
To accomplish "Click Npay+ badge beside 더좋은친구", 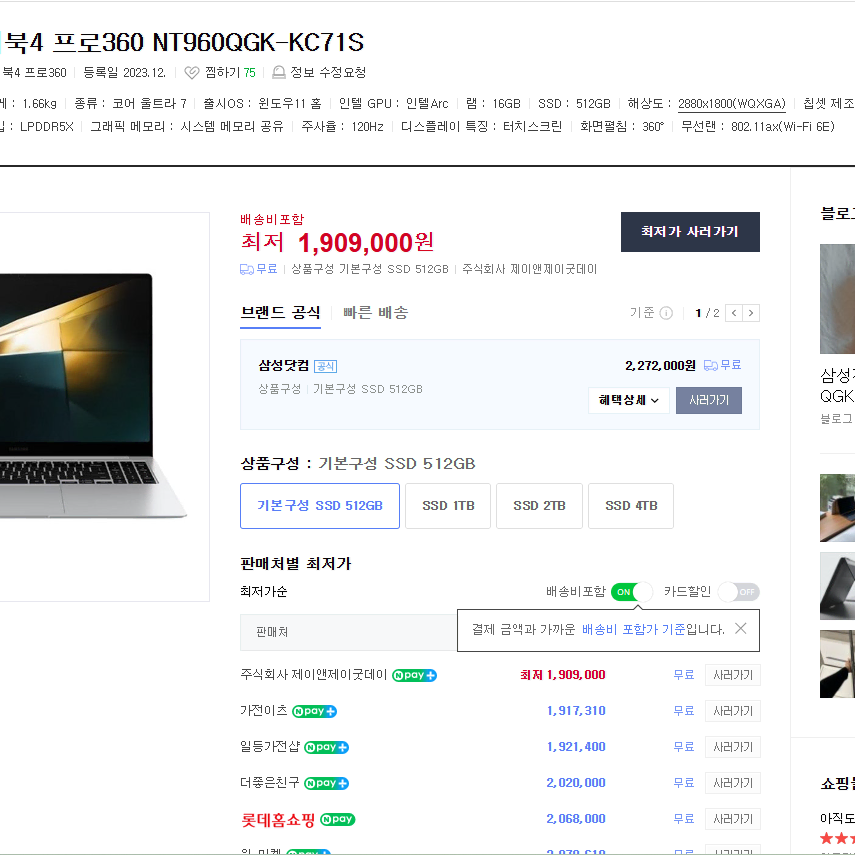I will [326, 783].
